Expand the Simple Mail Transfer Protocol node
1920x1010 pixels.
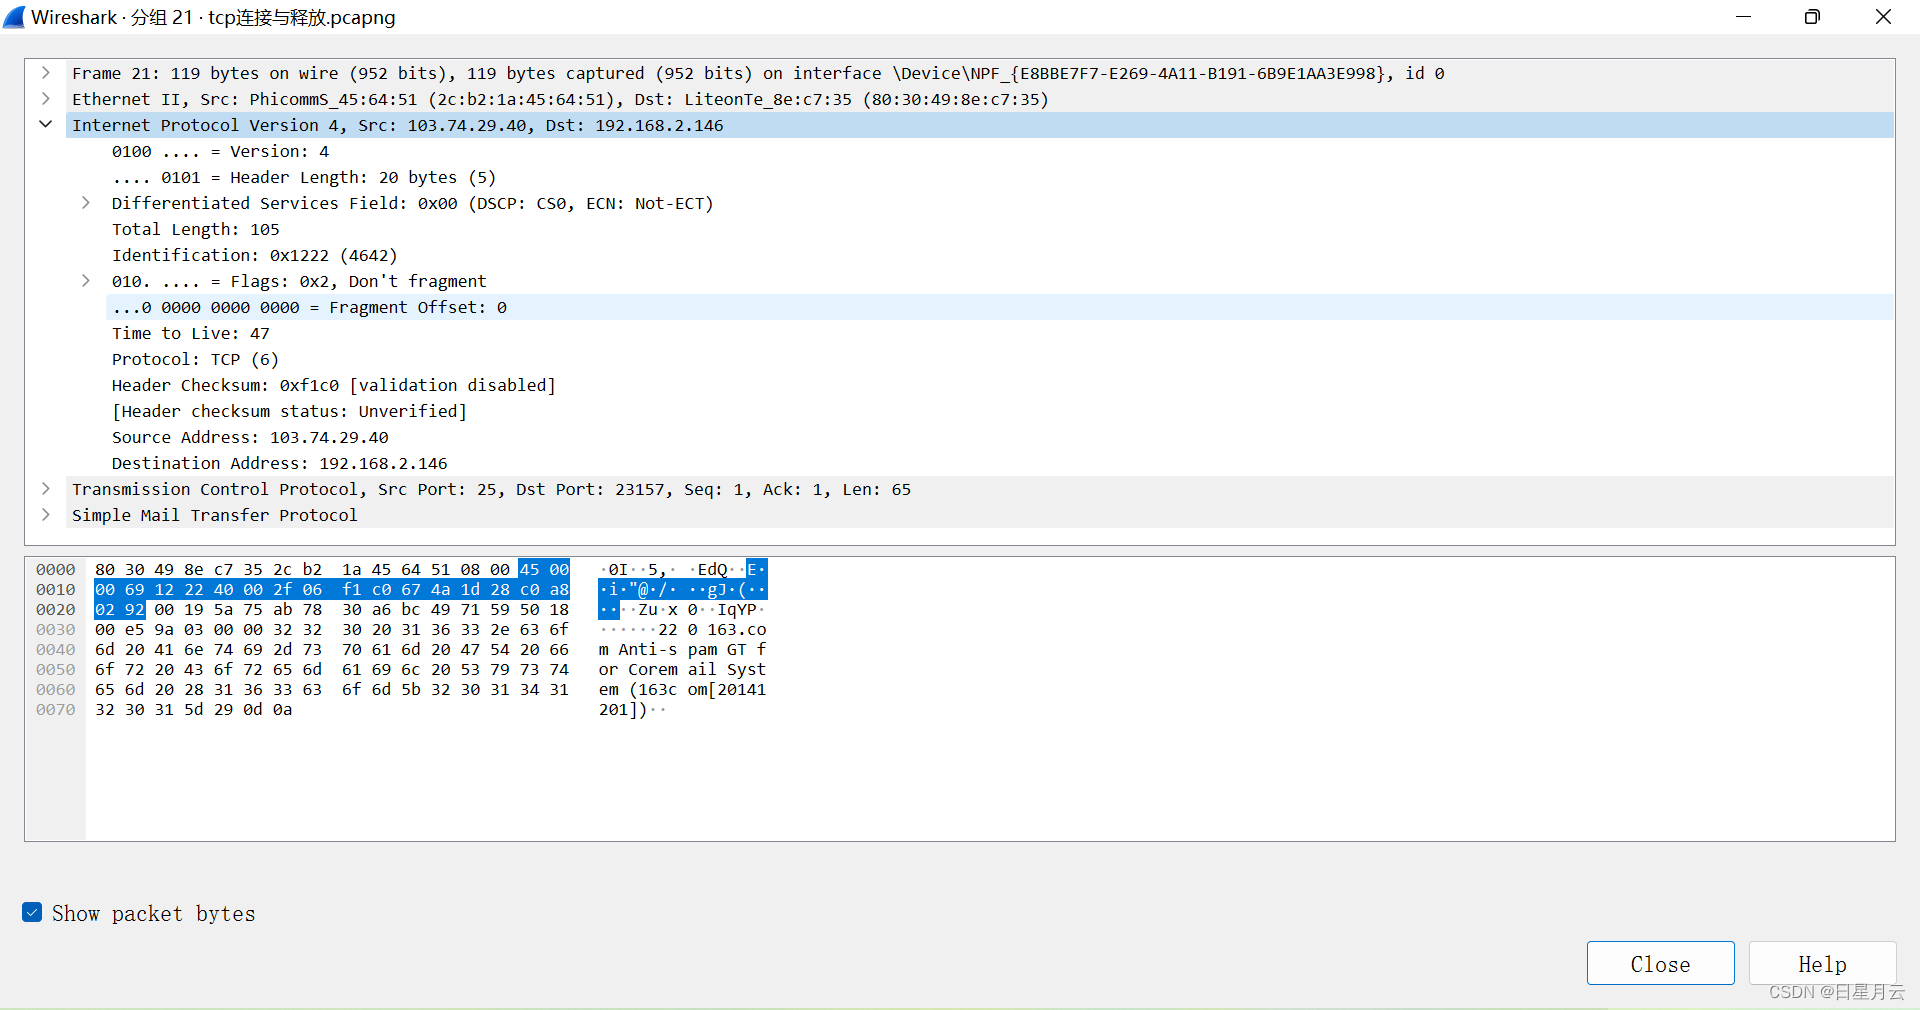point(45,515)
